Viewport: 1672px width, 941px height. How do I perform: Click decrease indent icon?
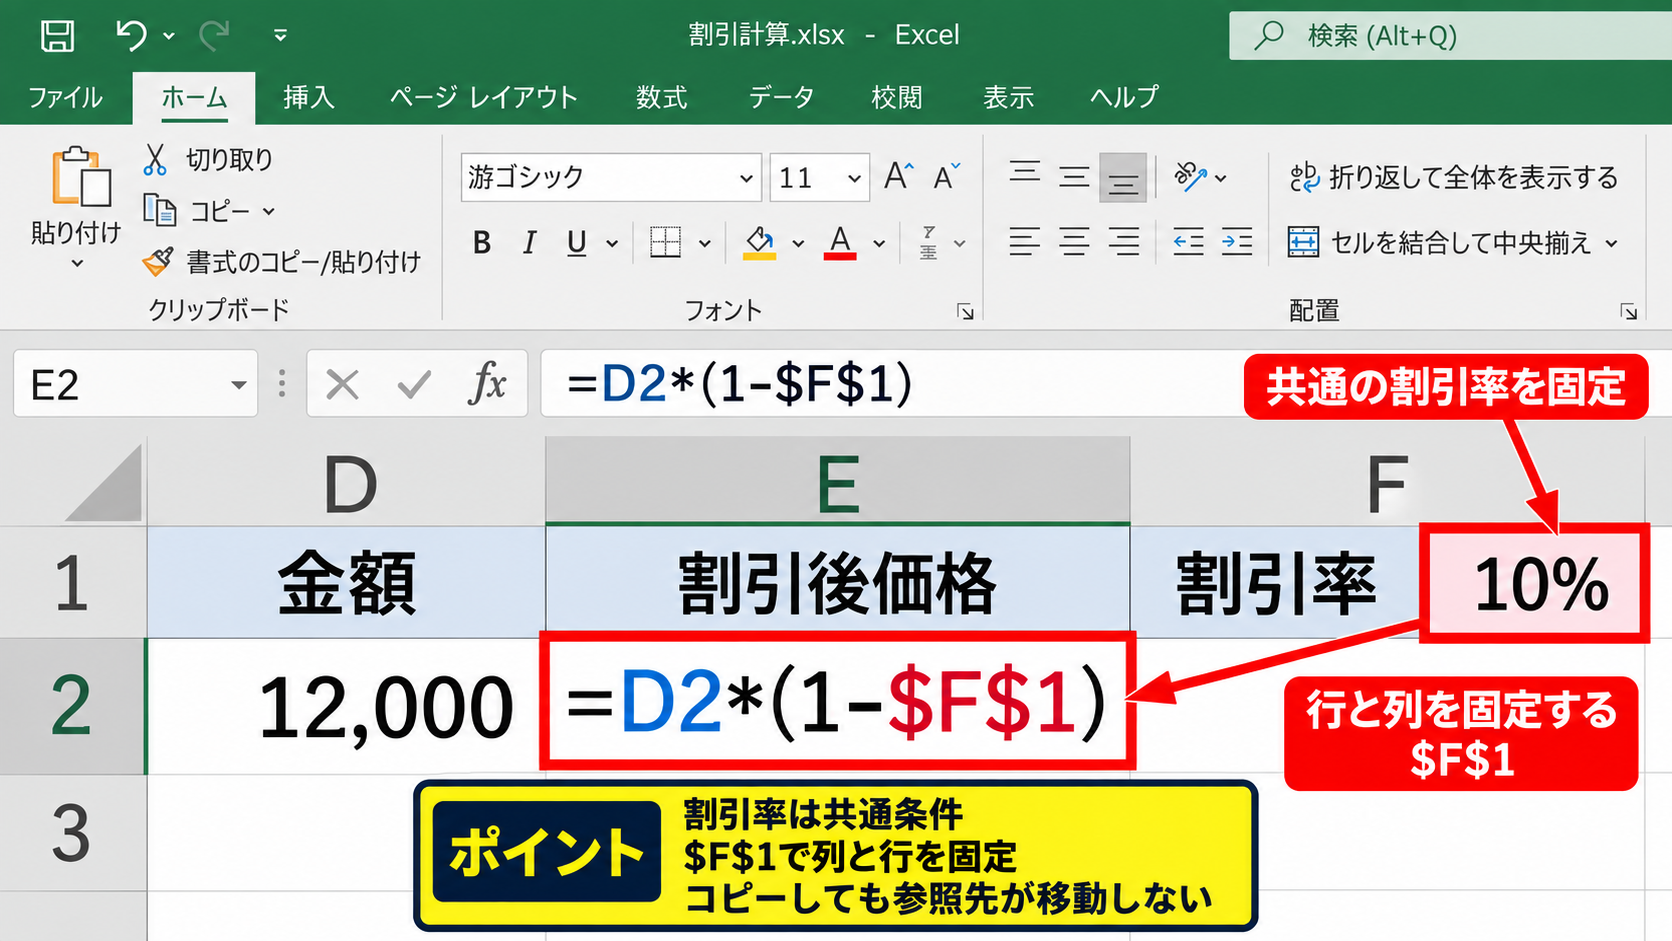pos(1188,242)
